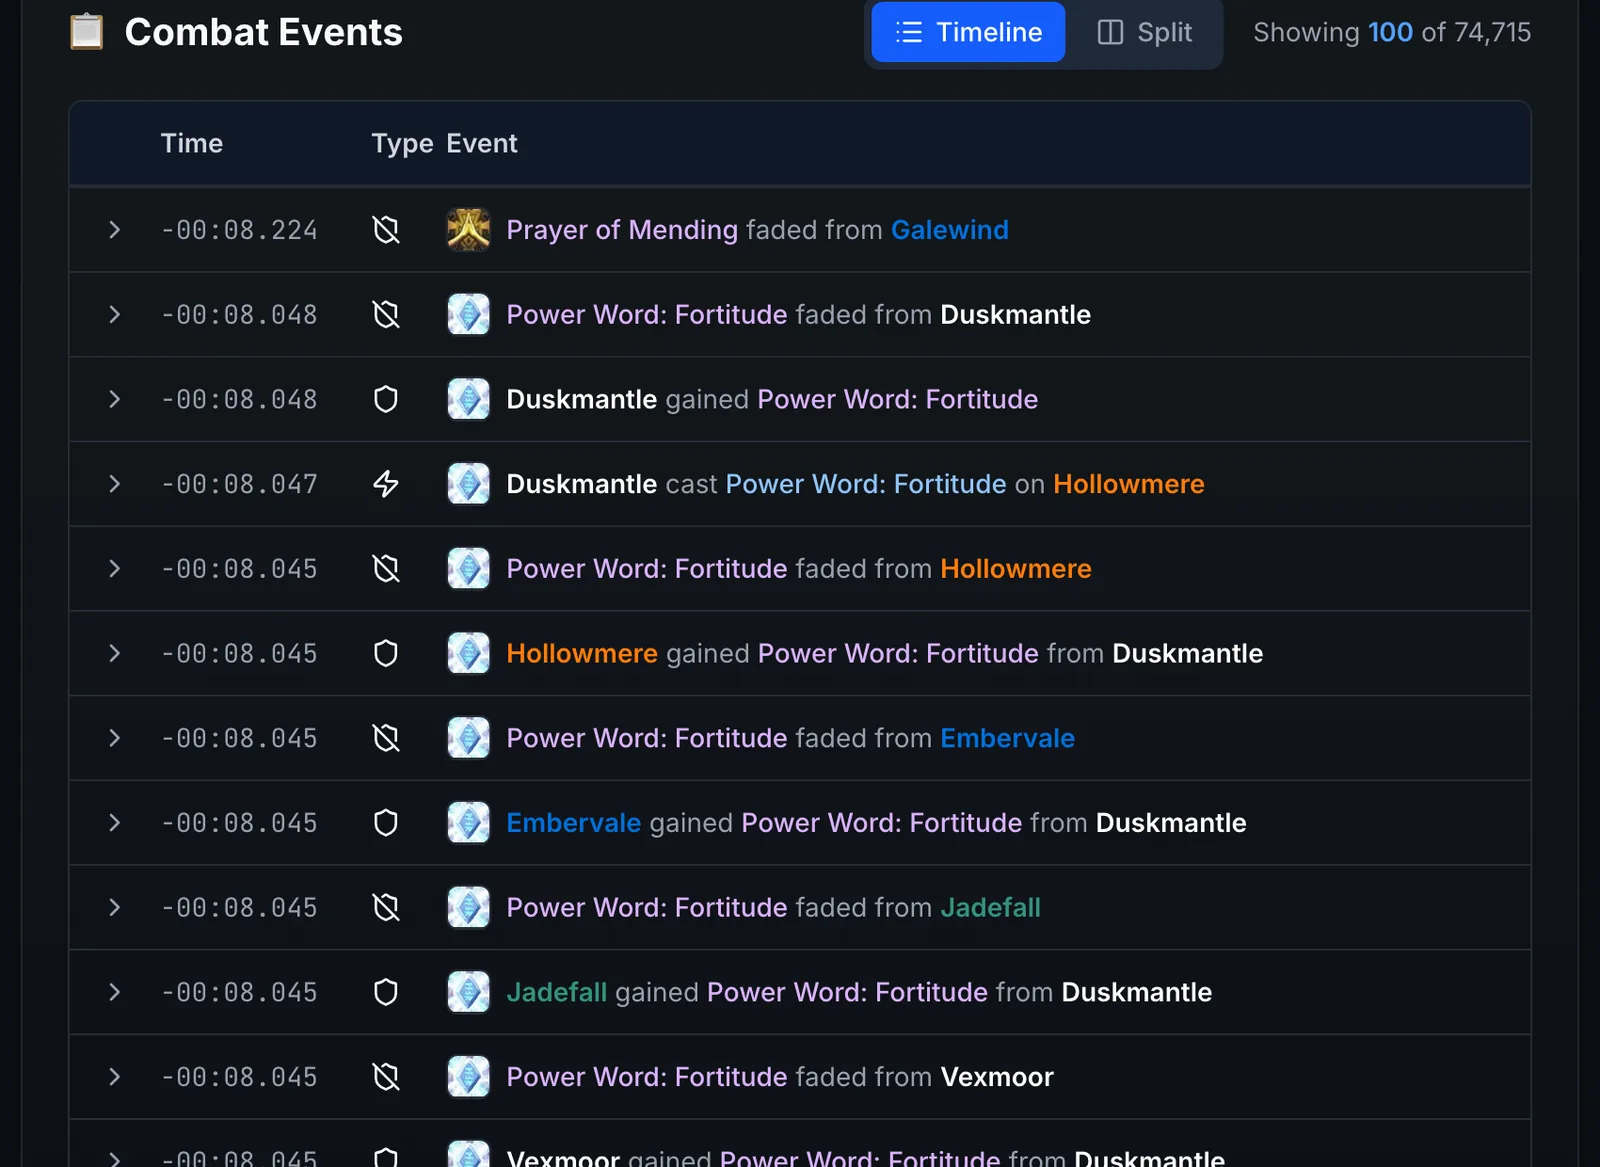This screenshot has width=1600, height=1167.
Task: Click the timestamp -00:08.224
Action: [239, 230]
